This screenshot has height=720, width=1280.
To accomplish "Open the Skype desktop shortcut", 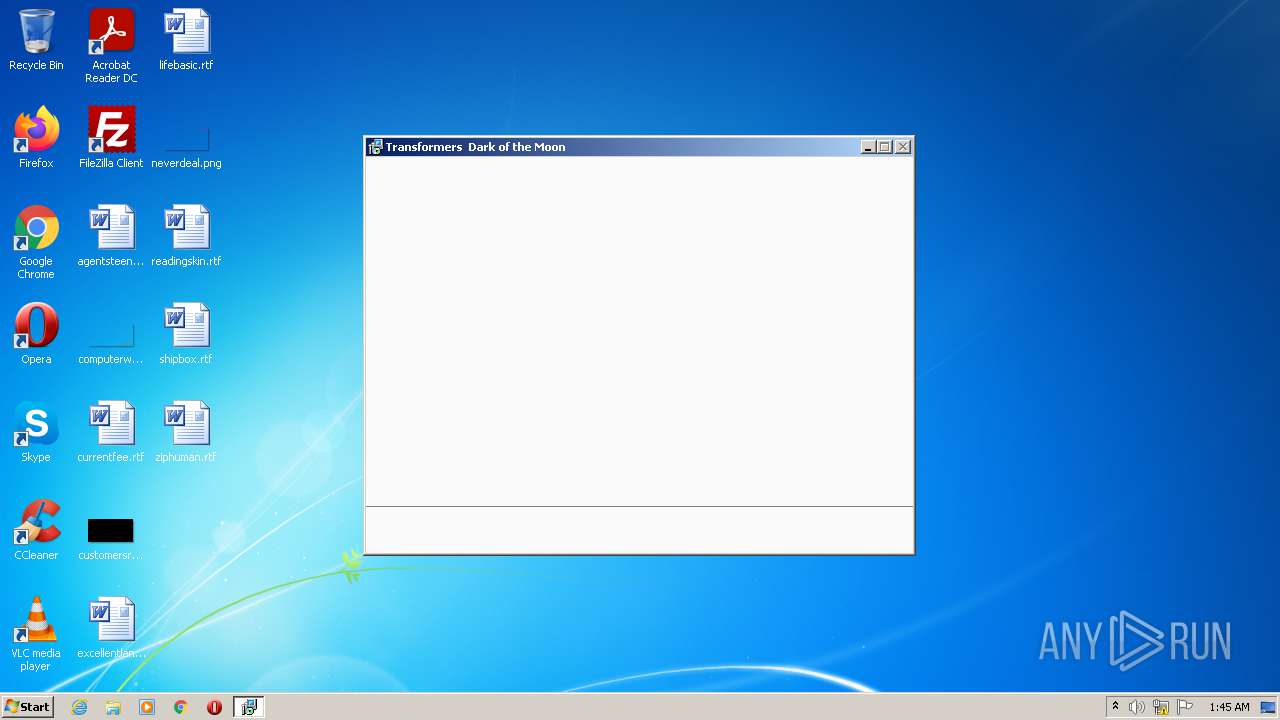I will pyautogui.click(x=36, y=432).
